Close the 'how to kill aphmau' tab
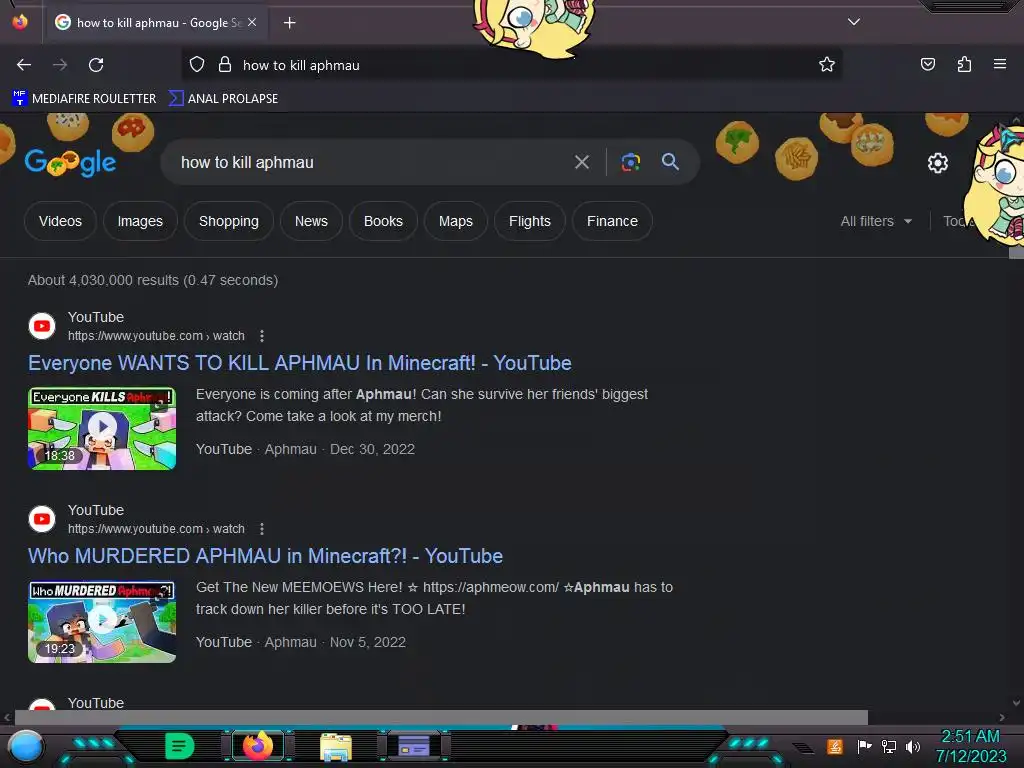1024x768 pixels. pyautogui.click(x=252, y=22)
